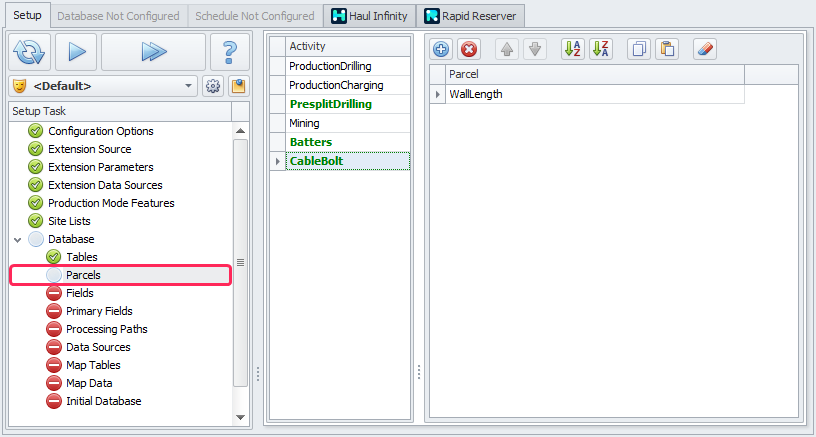Click the setup task list scrollbar thumb

click(x=240, y=263)
